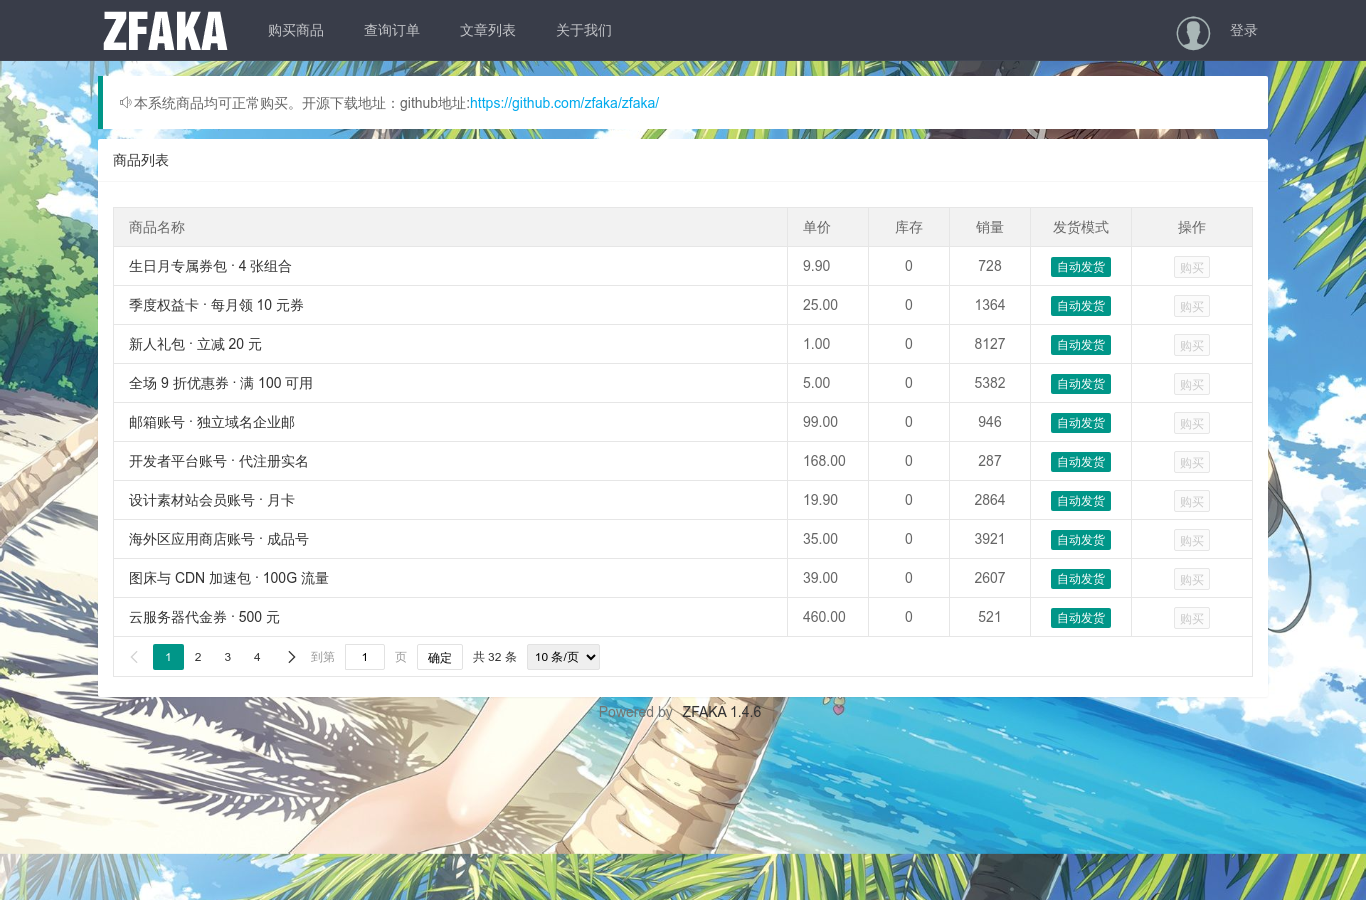Open 购买商品 menu item
This screenshot has width=1366, height=900.
296,31
